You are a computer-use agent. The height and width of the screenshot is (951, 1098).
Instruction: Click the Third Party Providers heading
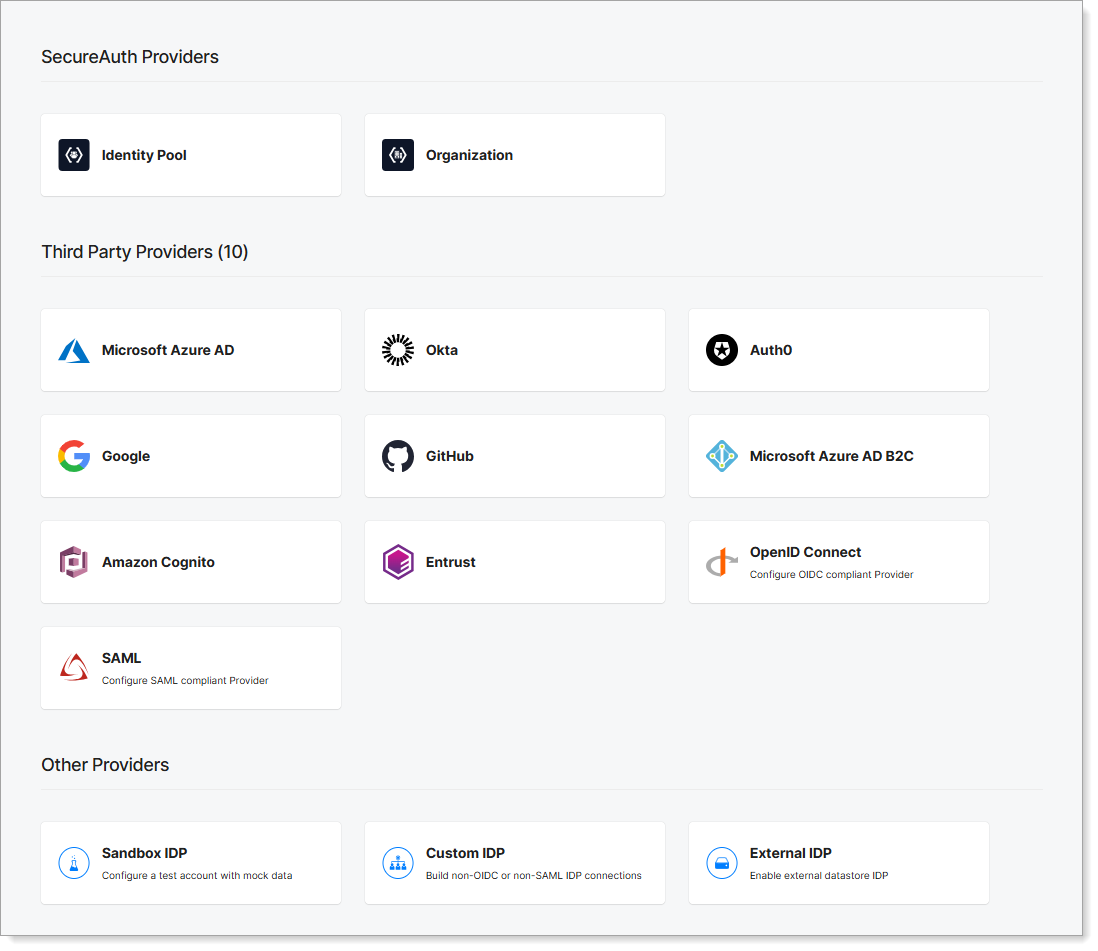click(145, 252)
